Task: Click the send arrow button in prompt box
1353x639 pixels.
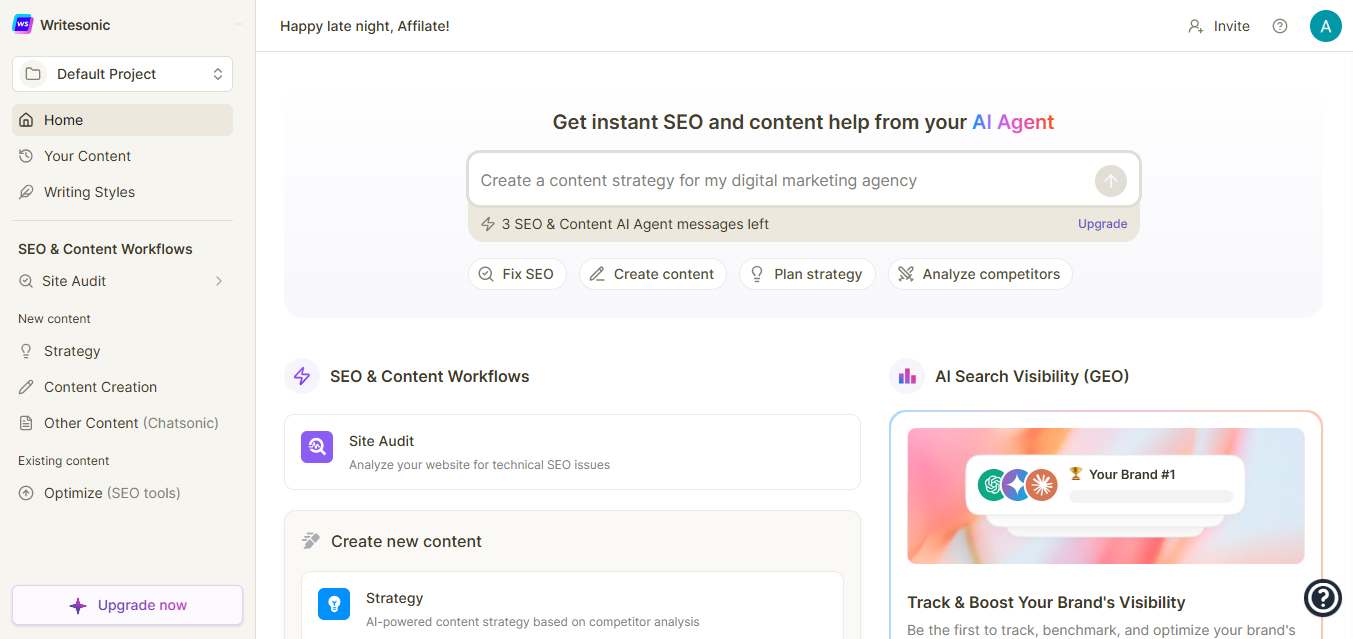Action: tap(1110, 181)
